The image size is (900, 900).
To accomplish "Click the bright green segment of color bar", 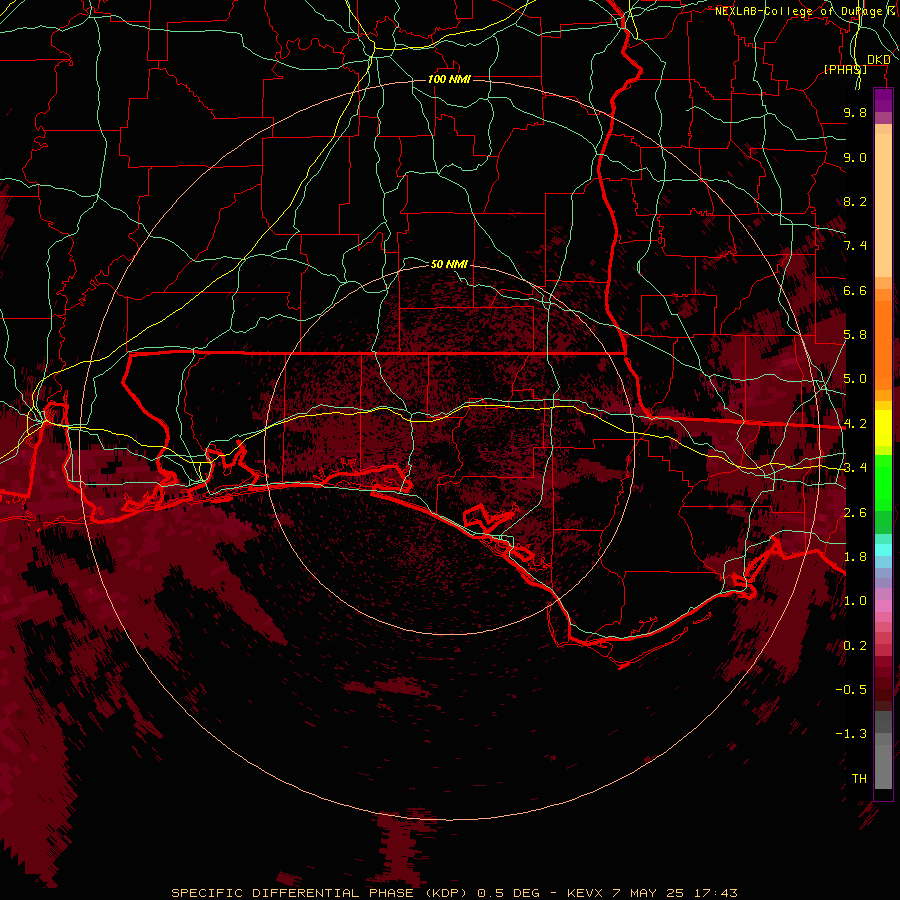I will click(x=883, y=482).
